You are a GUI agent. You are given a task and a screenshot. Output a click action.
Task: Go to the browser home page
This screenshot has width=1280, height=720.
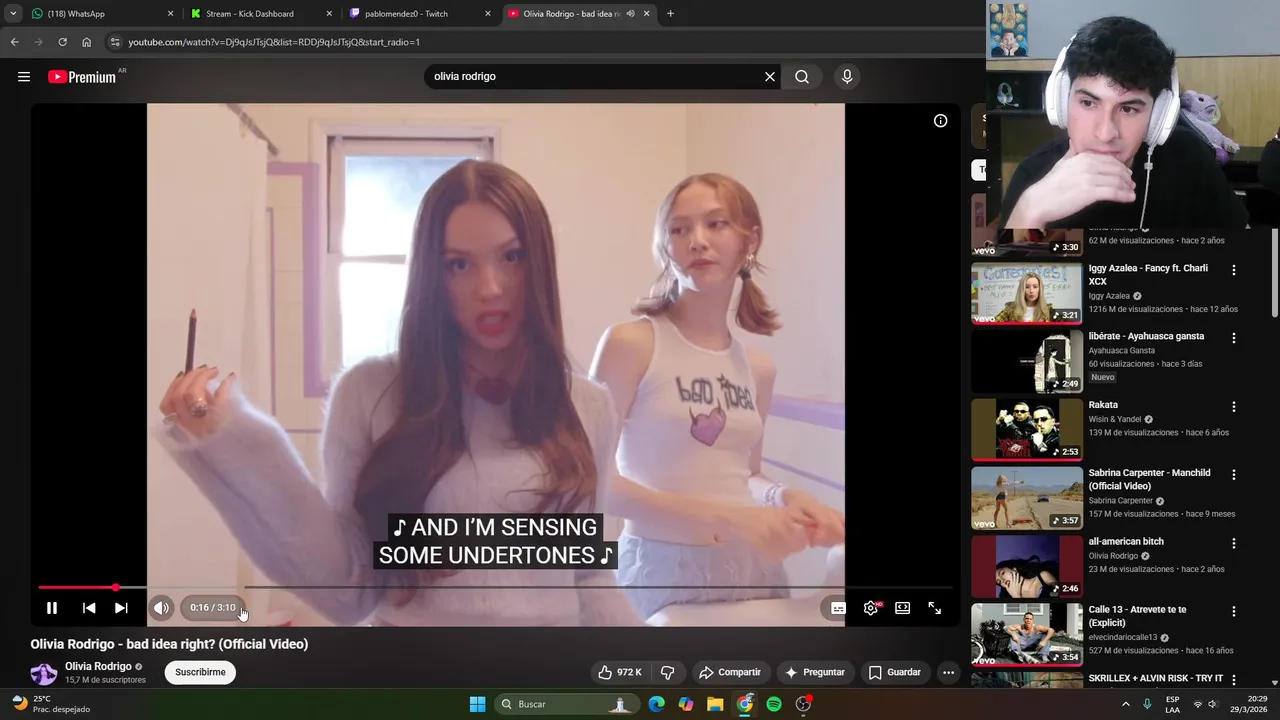tap(87, 42)
